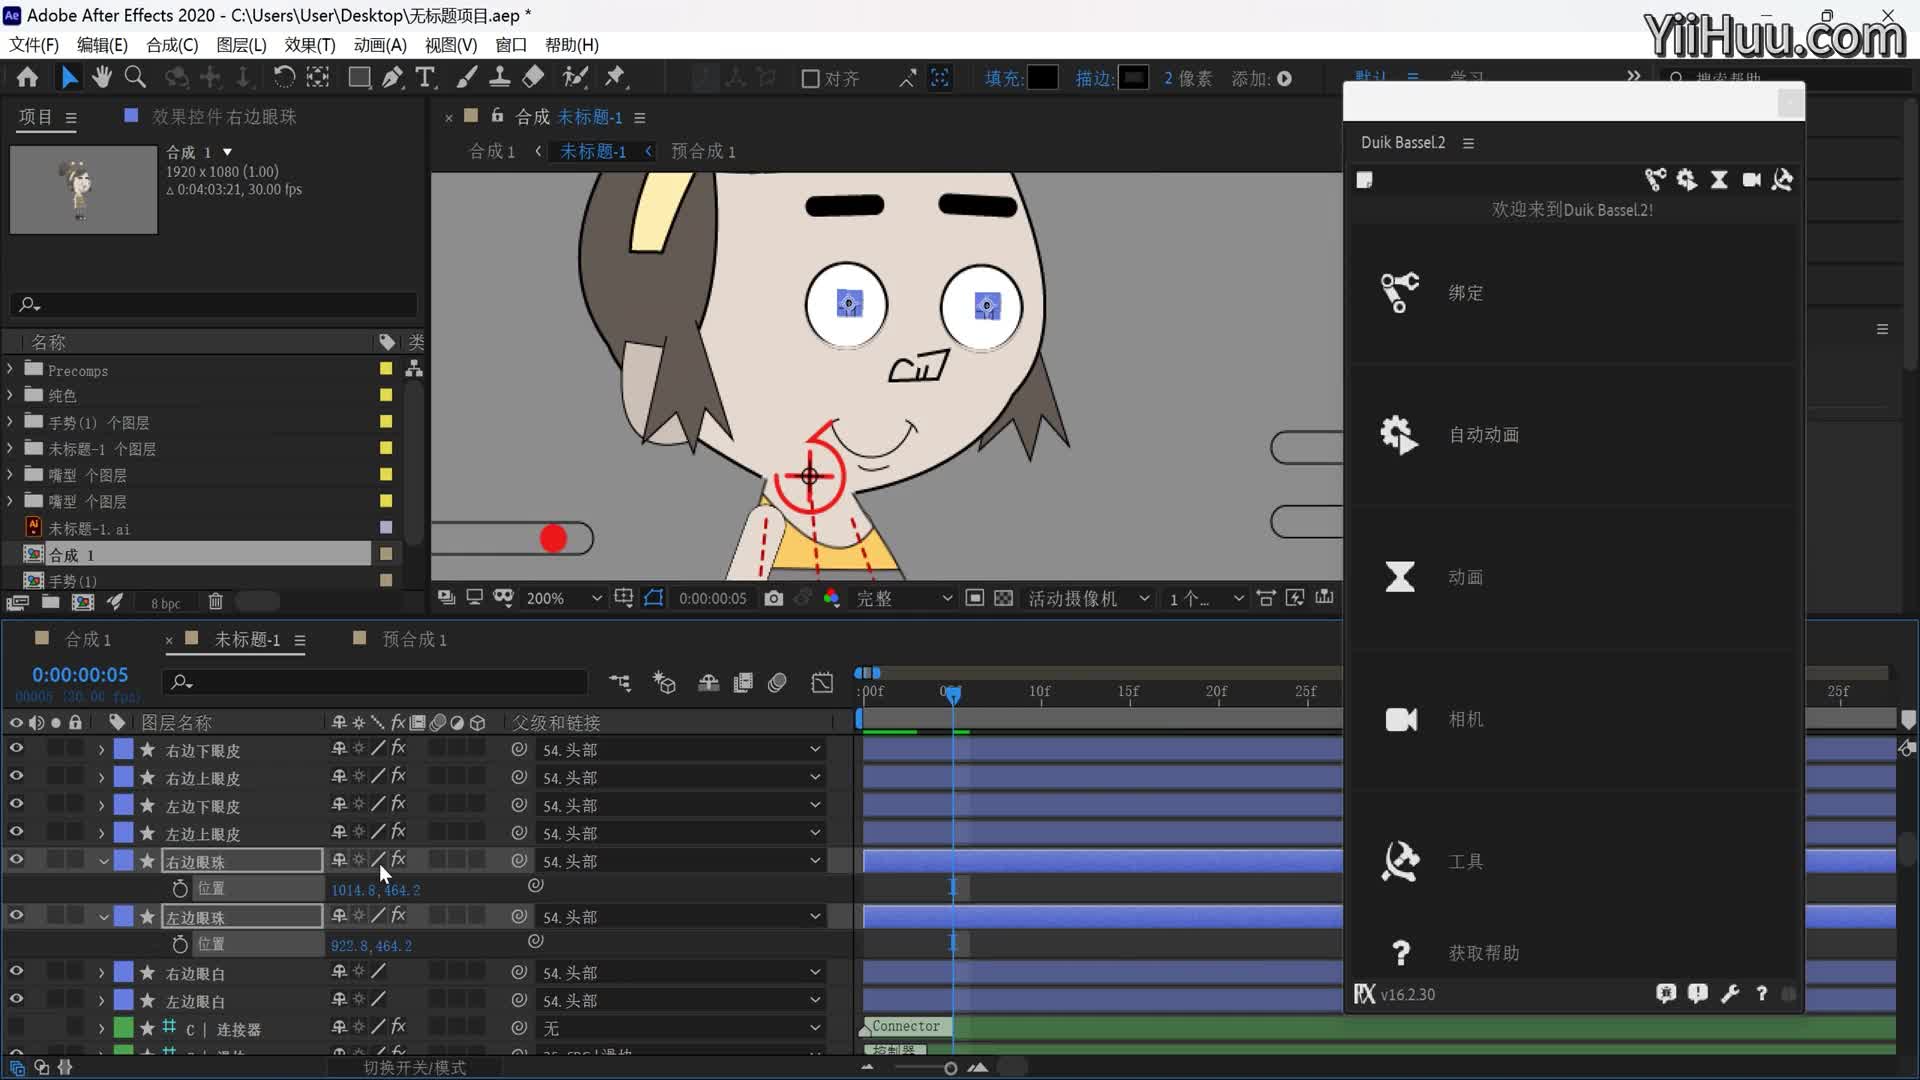Open Duik camera toolbar icon
Screen dimensions: 1920x1080
[x=1751, y=180]
